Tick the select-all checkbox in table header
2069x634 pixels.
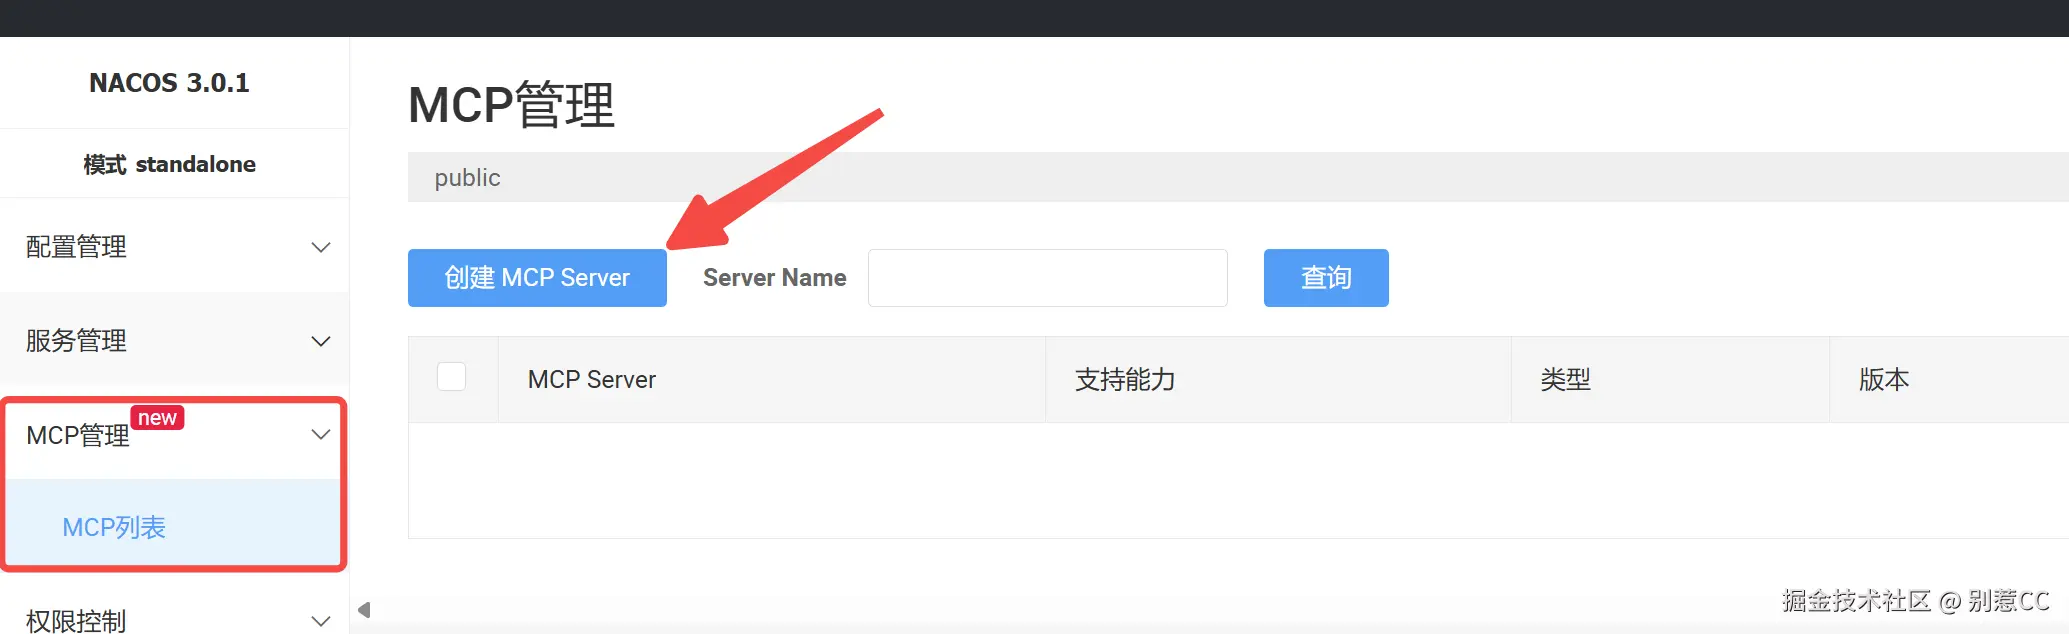tap(452, 377)
